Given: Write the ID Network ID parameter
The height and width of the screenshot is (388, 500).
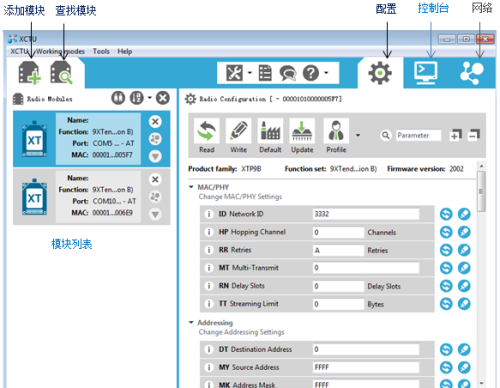Looking at the screenshot, I should [x=464, y=214].
